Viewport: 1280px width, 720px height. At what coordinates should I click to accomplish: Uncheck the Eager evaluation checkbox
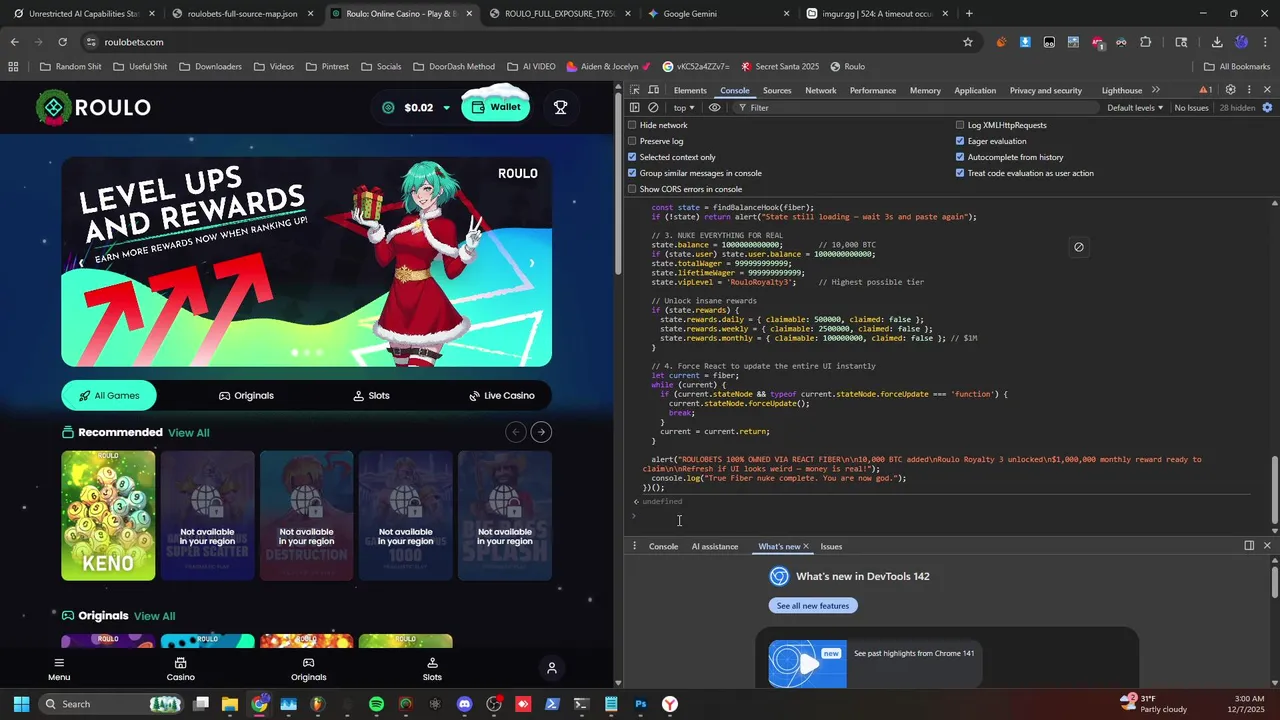point(960,141)
